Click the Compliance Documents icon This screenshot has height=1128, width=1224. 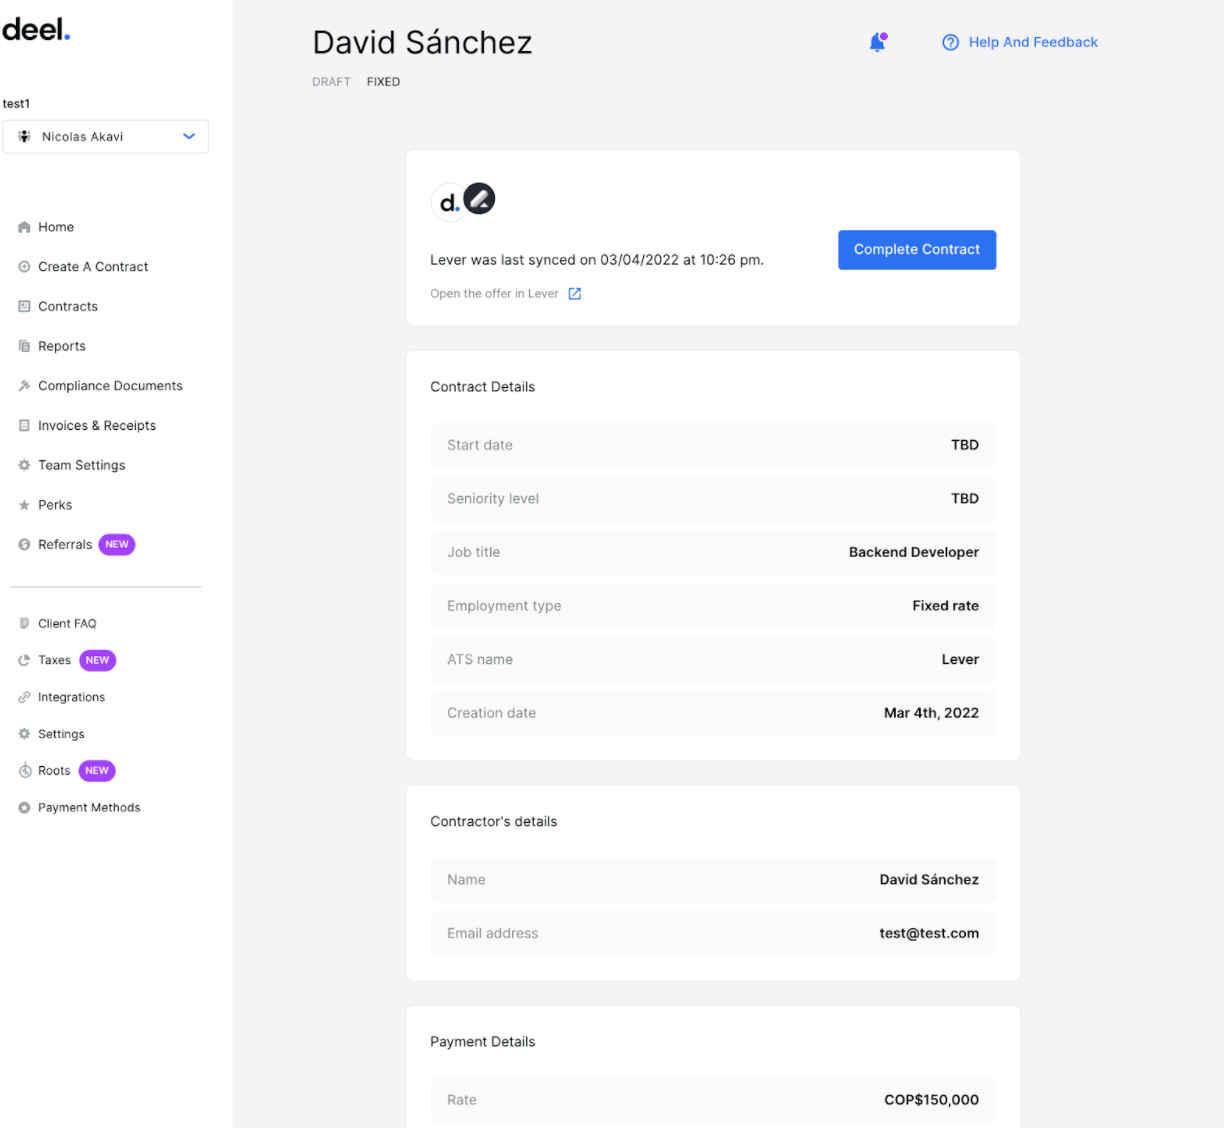click(24, 386)
